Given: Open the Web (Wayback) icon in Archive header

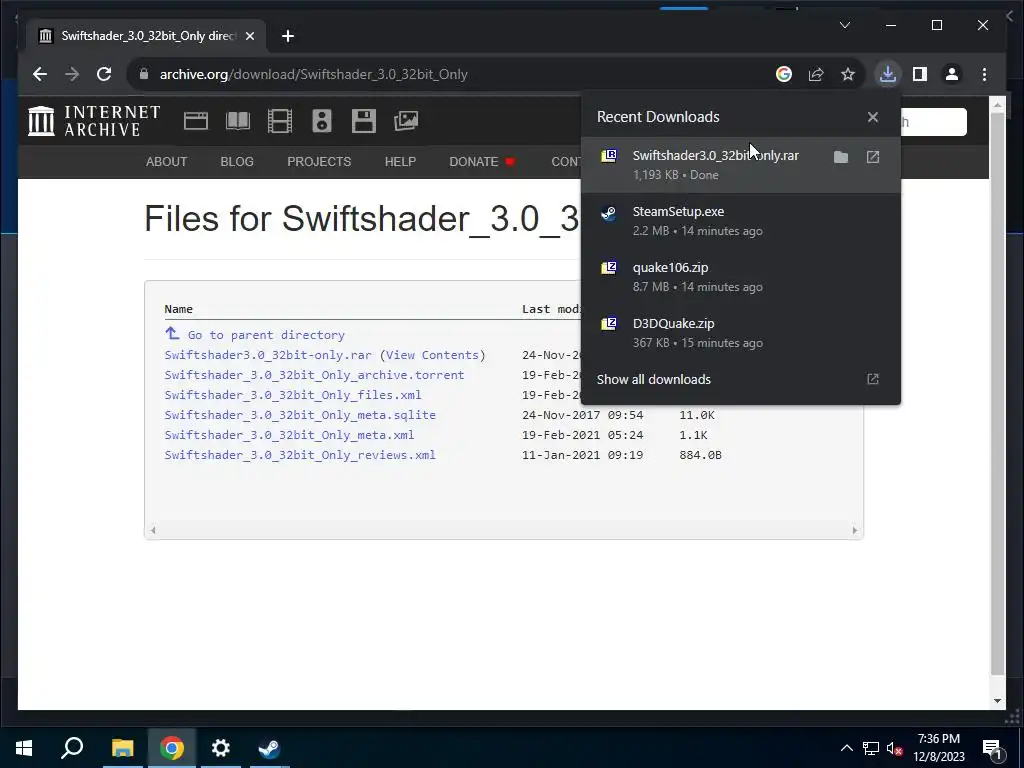Looking at the screenshot, I should point(195,121).
